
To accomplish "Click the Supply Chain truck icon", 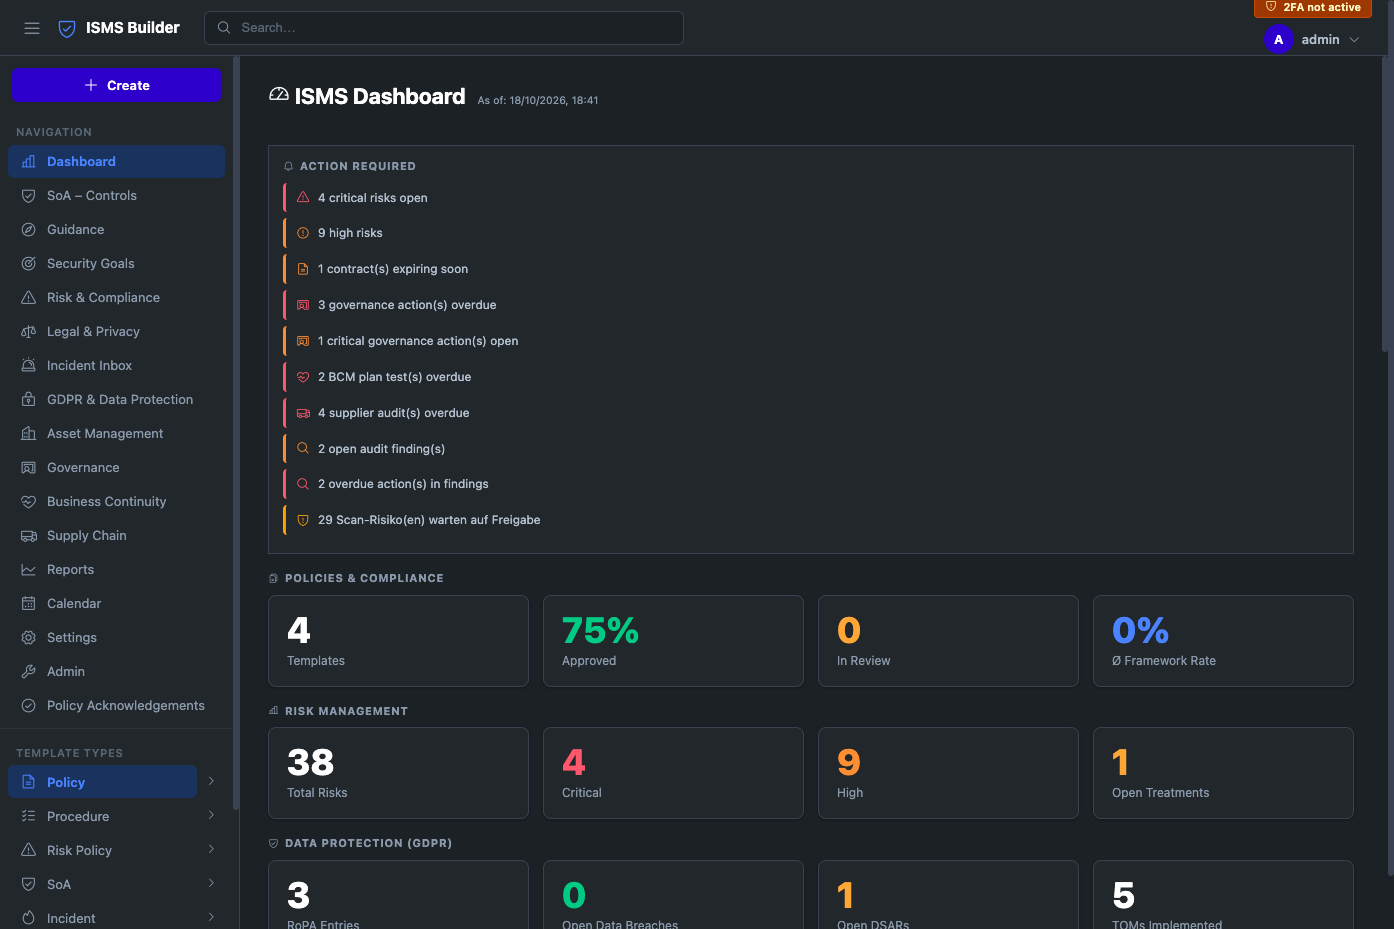I will 29,536.
